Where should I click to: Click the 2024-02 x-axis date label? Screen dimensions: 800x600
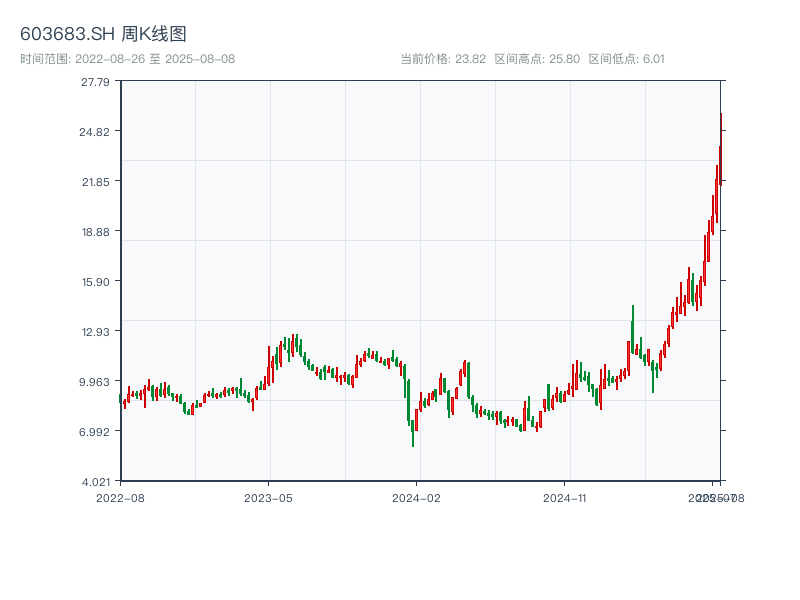click(x=416, y=497)
